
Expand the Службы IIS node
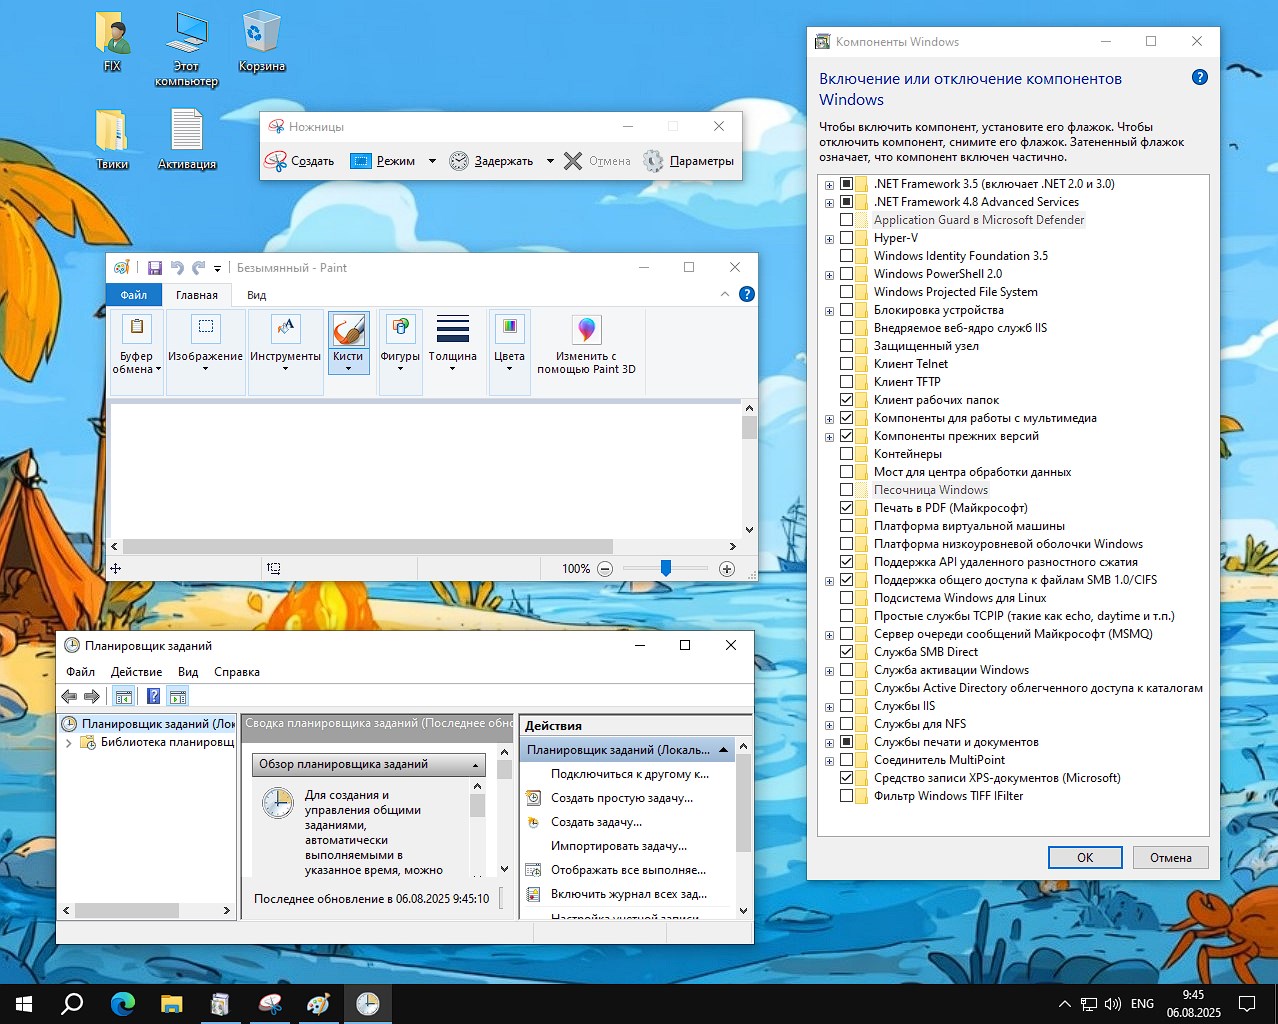(x=829, y=707)
